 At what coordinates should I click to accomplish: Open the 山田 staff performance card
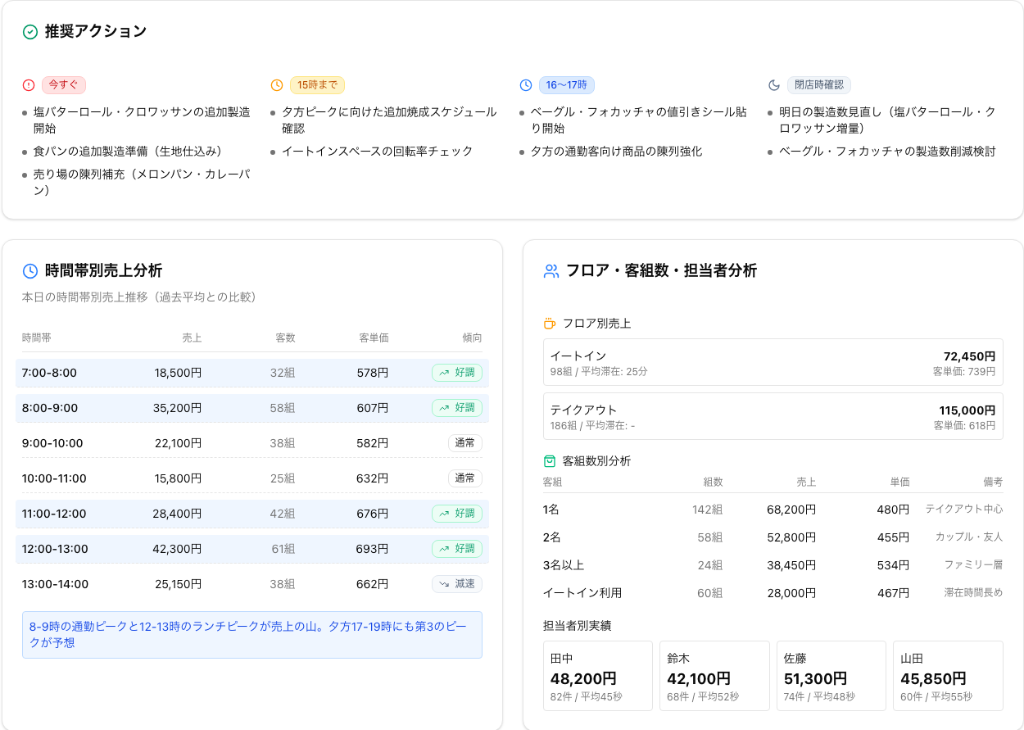(x=948, y=675)
